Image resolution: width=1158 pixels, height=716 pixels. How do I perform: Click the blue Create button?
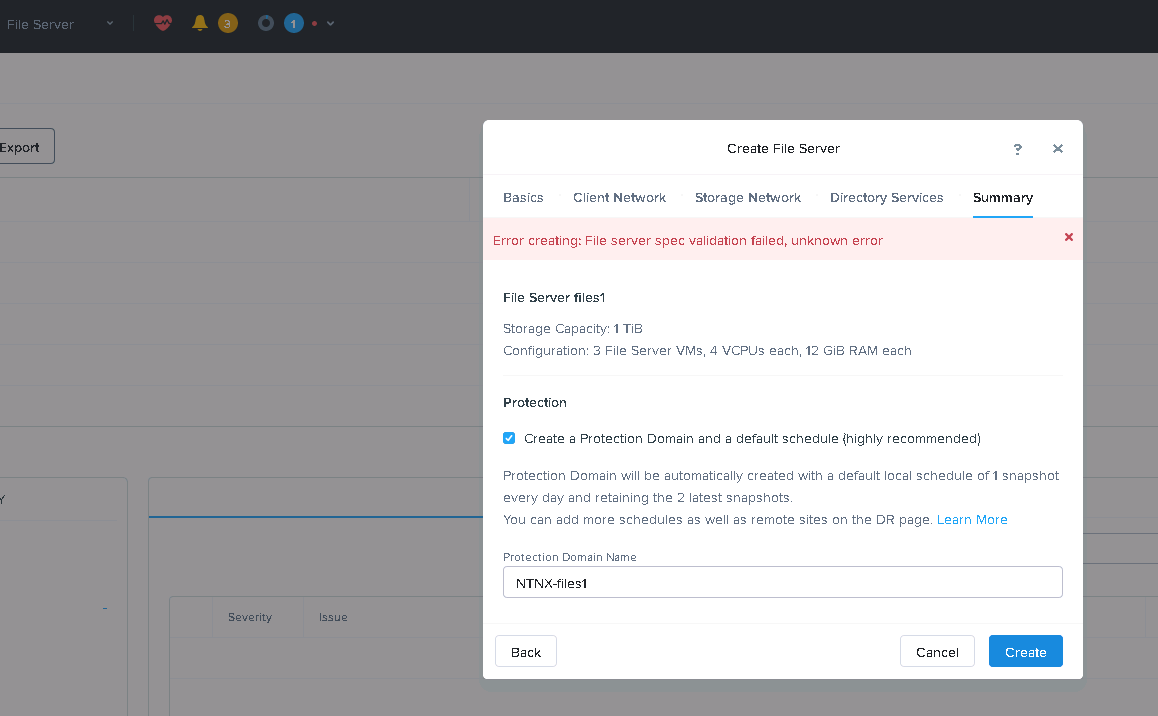1025,652
